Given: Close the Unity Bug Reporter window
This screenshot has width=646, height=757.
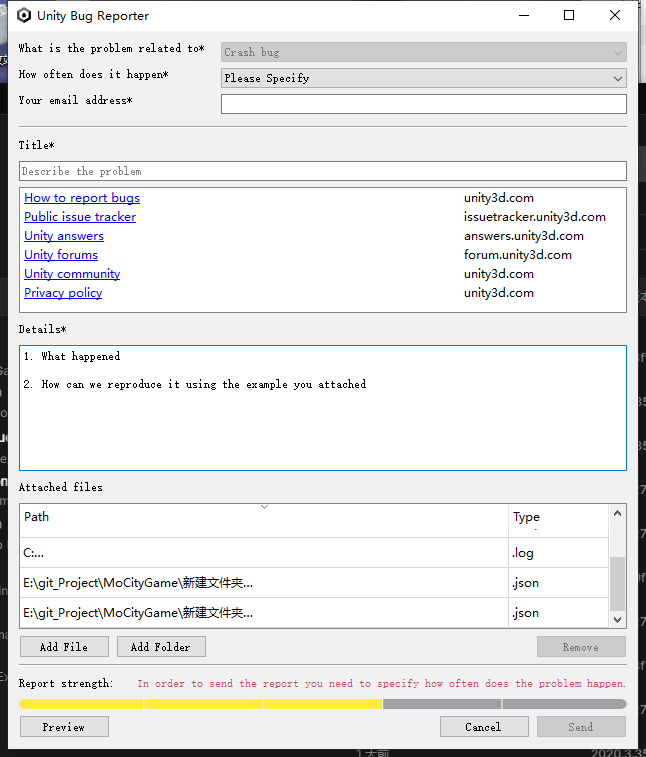Looking at the screenshot, I should (x=615, y=15).
